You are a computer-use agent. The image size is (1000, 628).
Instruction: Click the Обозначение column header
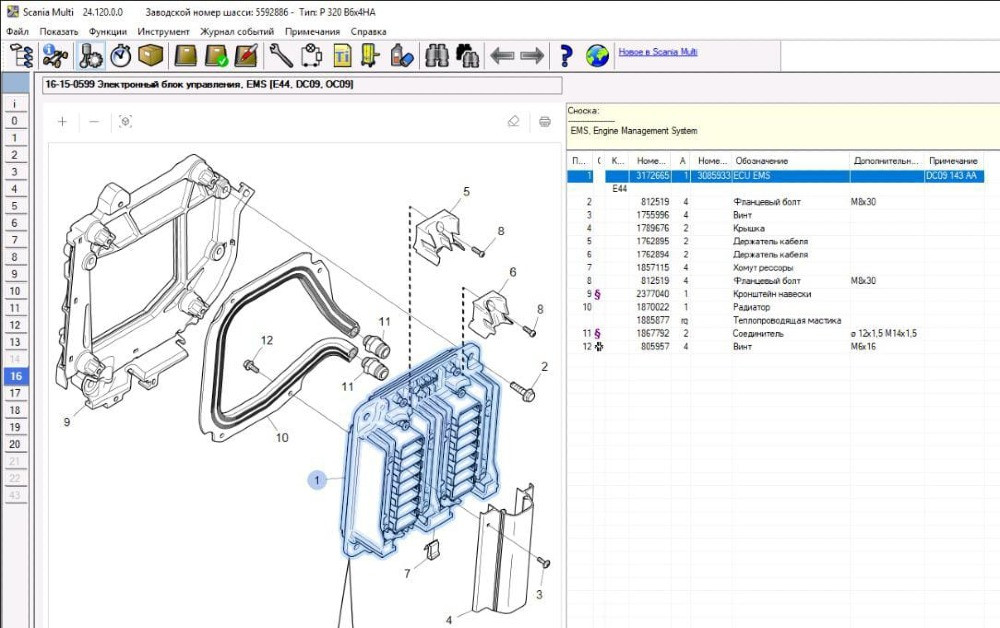click(x=762, y=160)
